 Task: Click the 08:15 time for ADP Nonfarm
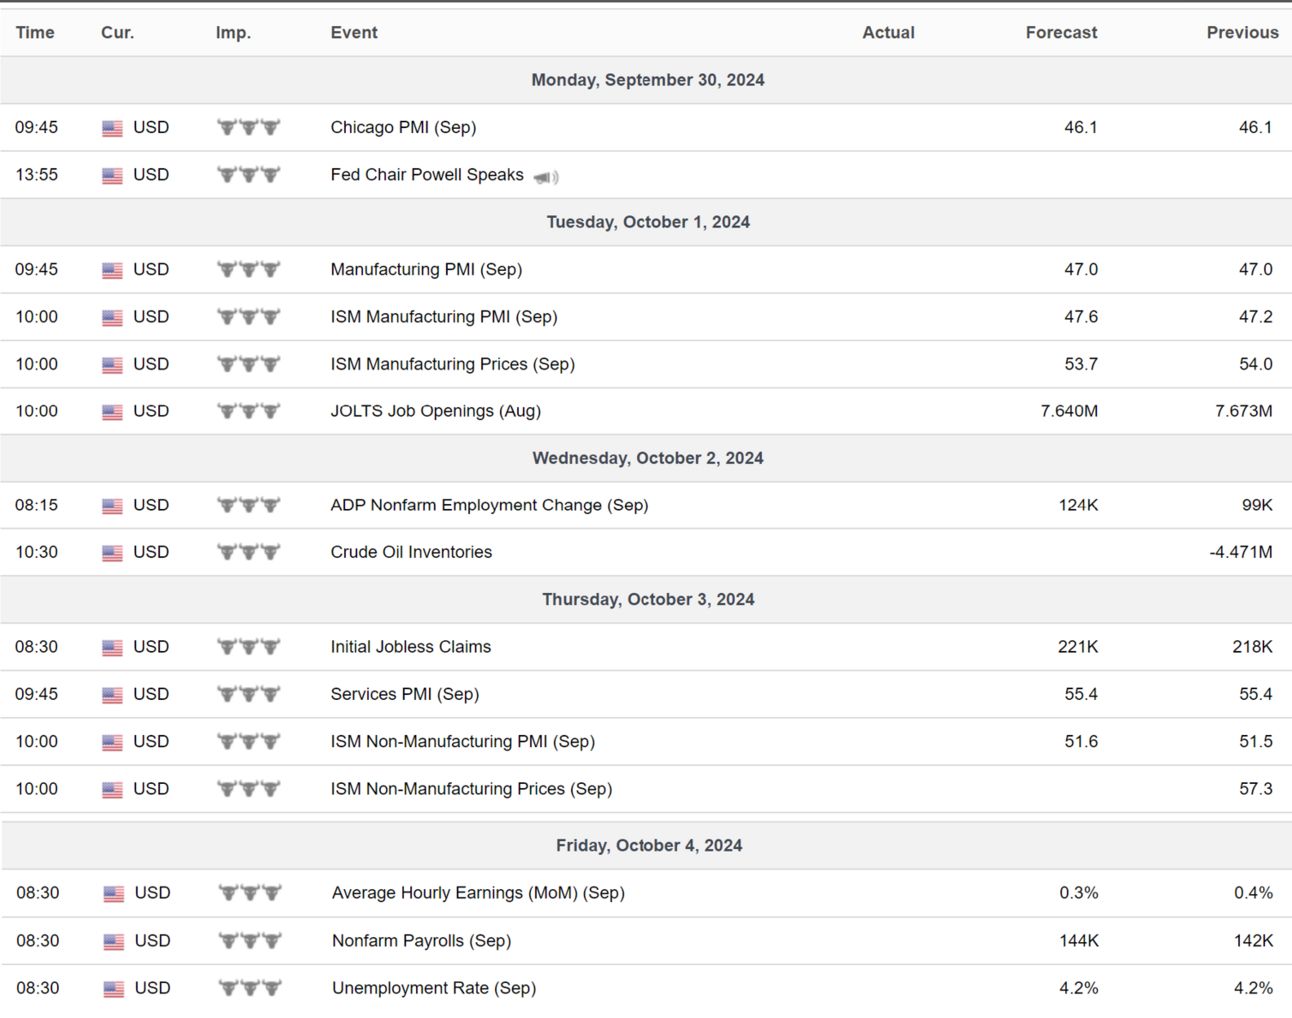[x=36, y=504]
